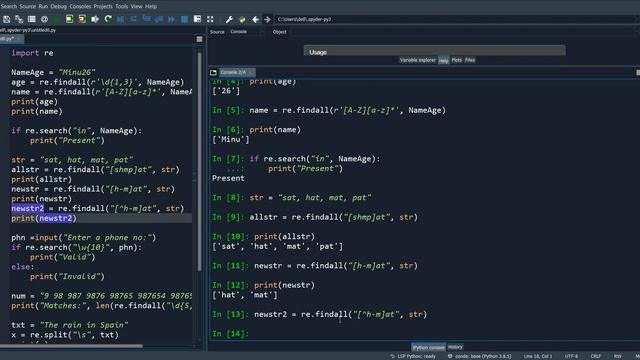Open the Search menu
Screen dimensions: 640x360
pyautogui.click(x=9, y=6)
